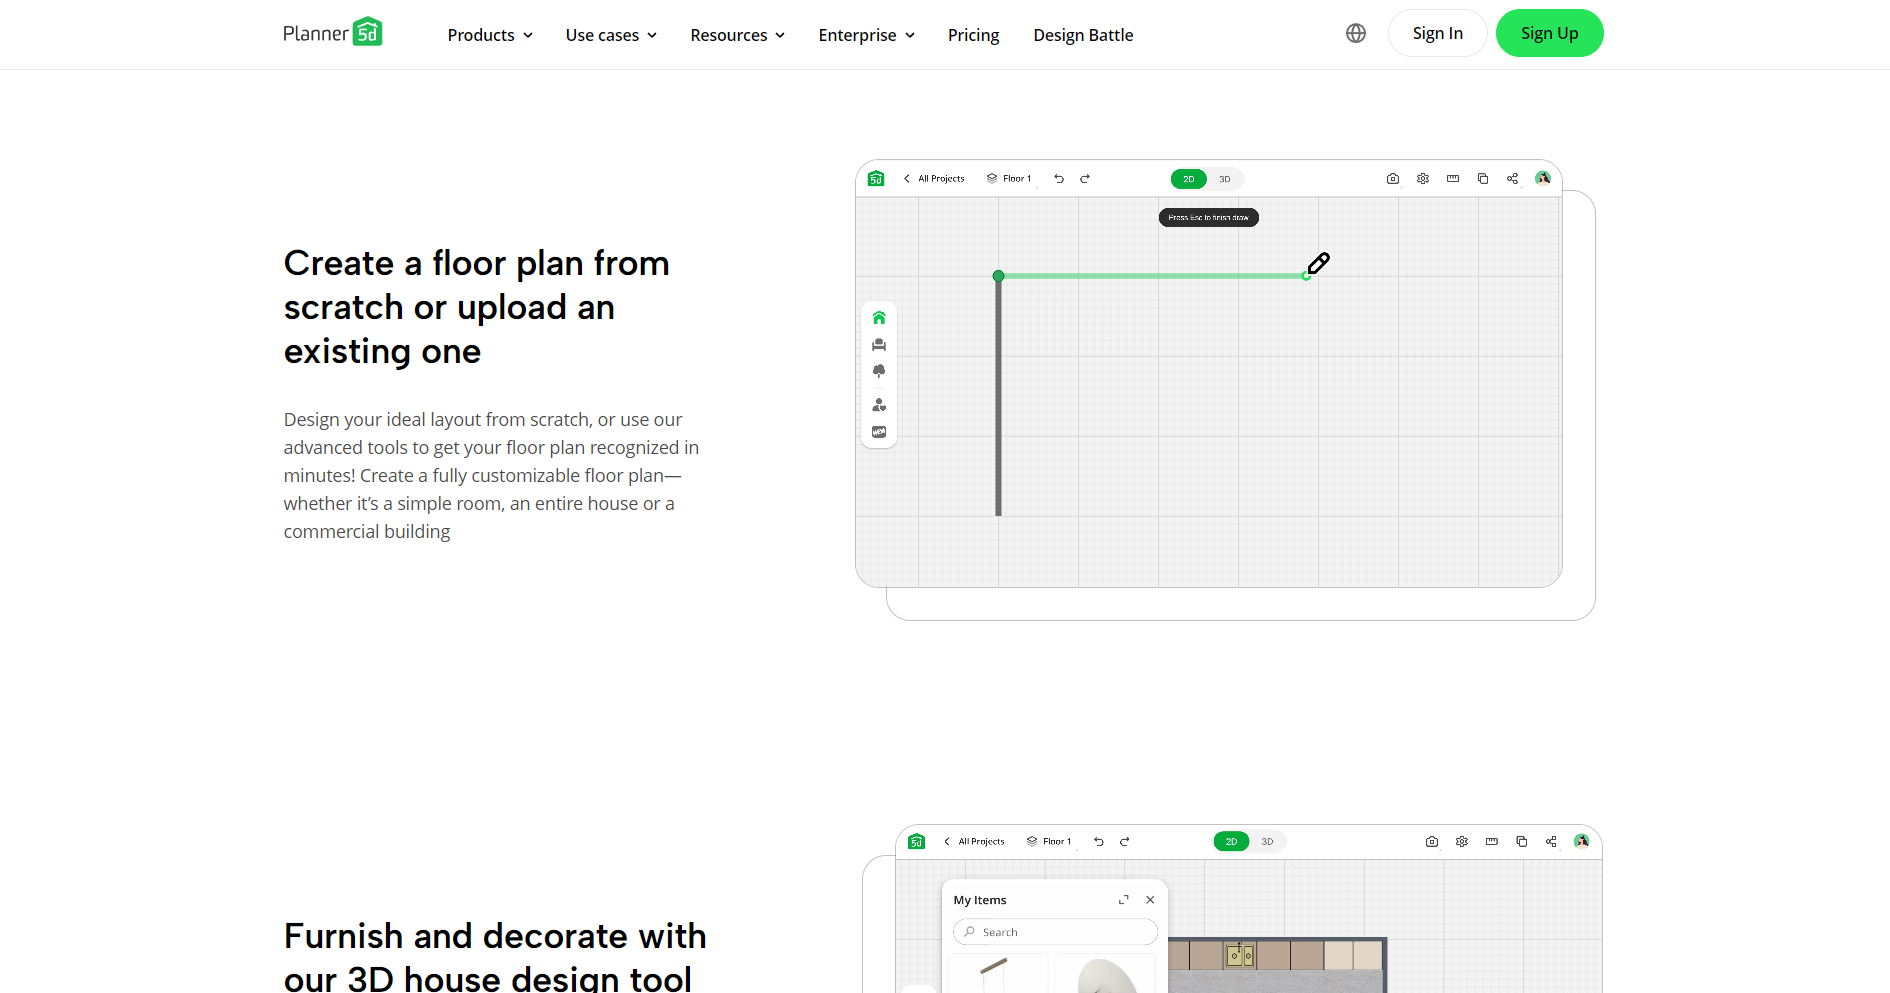Click the Sign Up button
This screenshot has height=993, width=1890.
click(1549, 33)
